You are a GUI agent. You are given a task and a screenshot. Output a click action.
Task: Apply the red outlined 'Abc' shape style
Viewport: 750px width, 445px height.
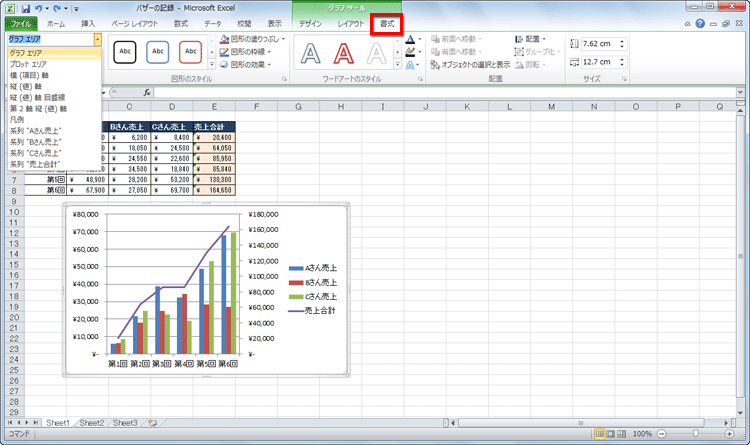(x=190, y=51)
